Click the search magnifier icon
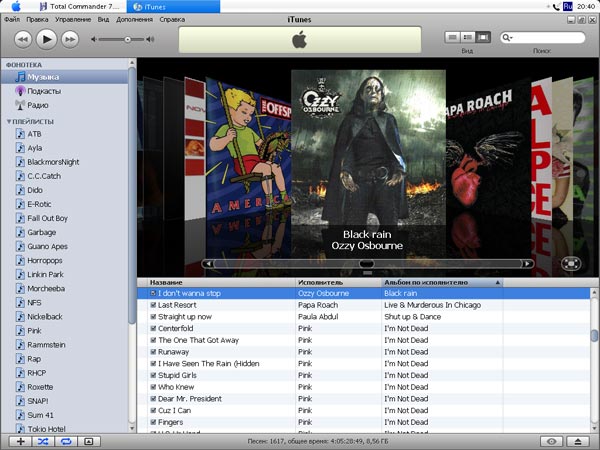600x450 pixels. pos(507,38)
